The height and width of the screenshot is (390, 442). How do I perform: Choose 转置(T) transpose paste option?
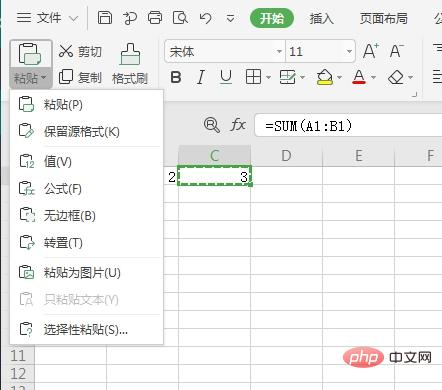(87, 242)
